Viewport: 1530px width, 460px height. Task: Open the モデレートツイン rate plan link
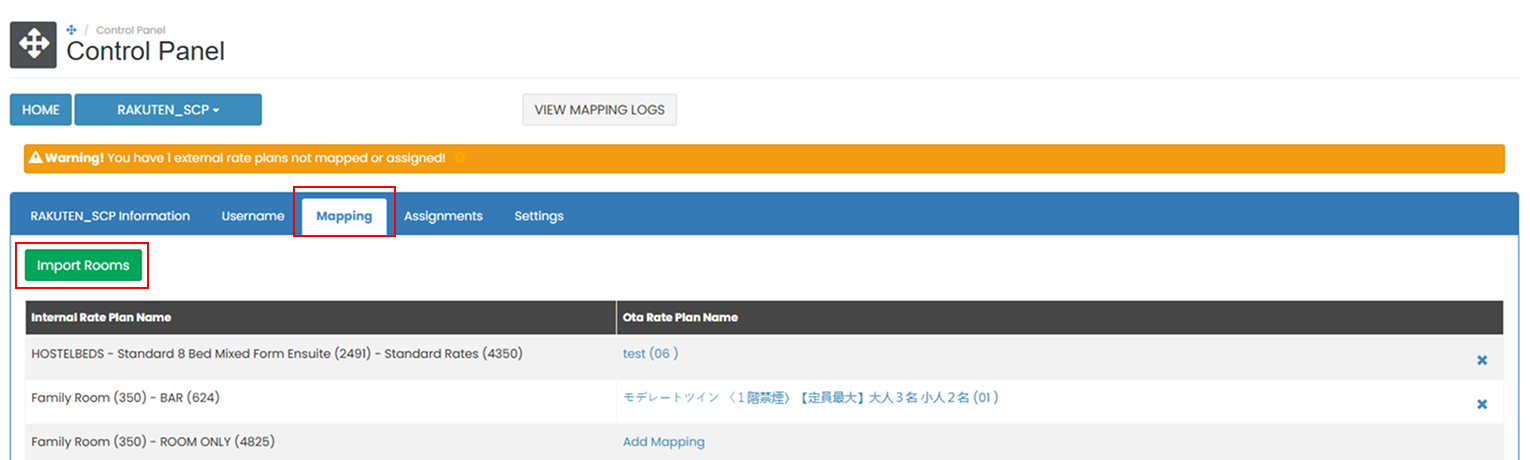[811, 398]
